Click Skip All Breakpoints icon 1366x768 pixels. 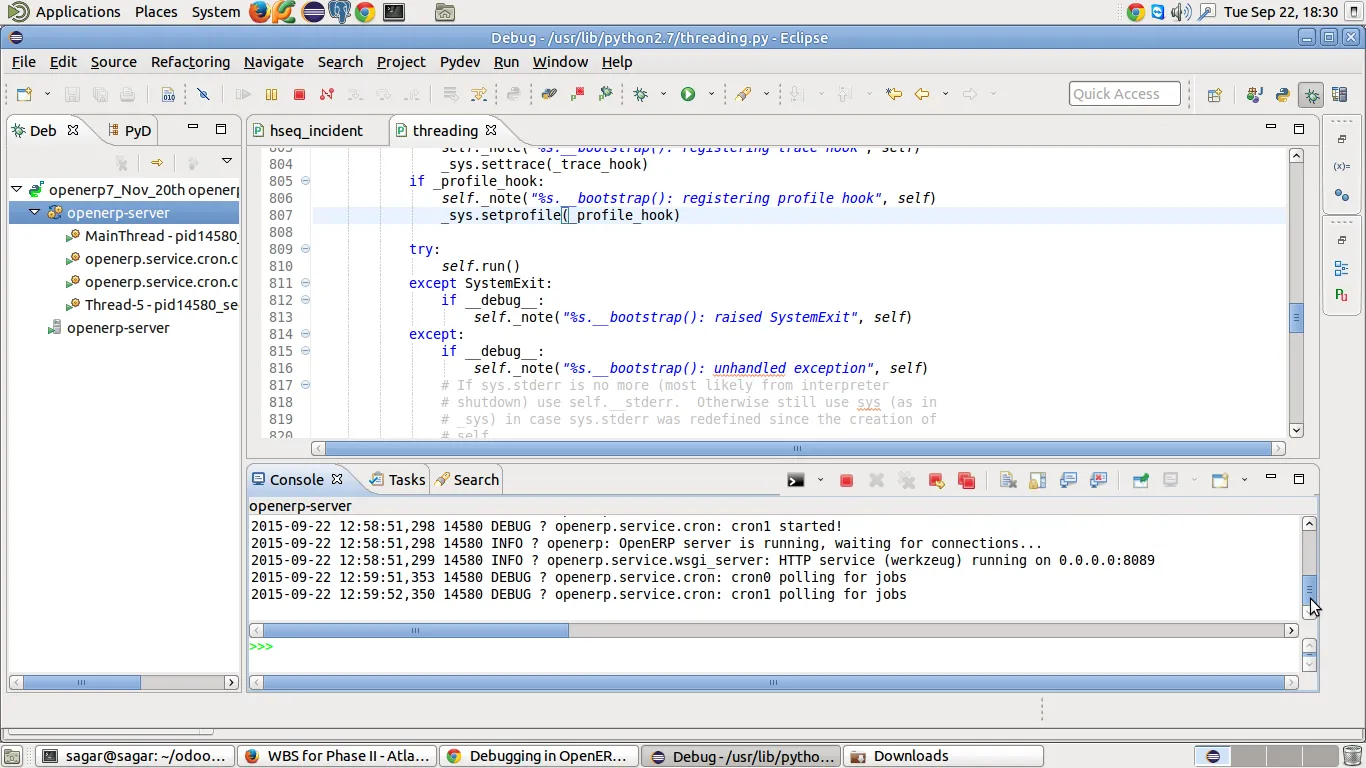click(x=203, y=94)
